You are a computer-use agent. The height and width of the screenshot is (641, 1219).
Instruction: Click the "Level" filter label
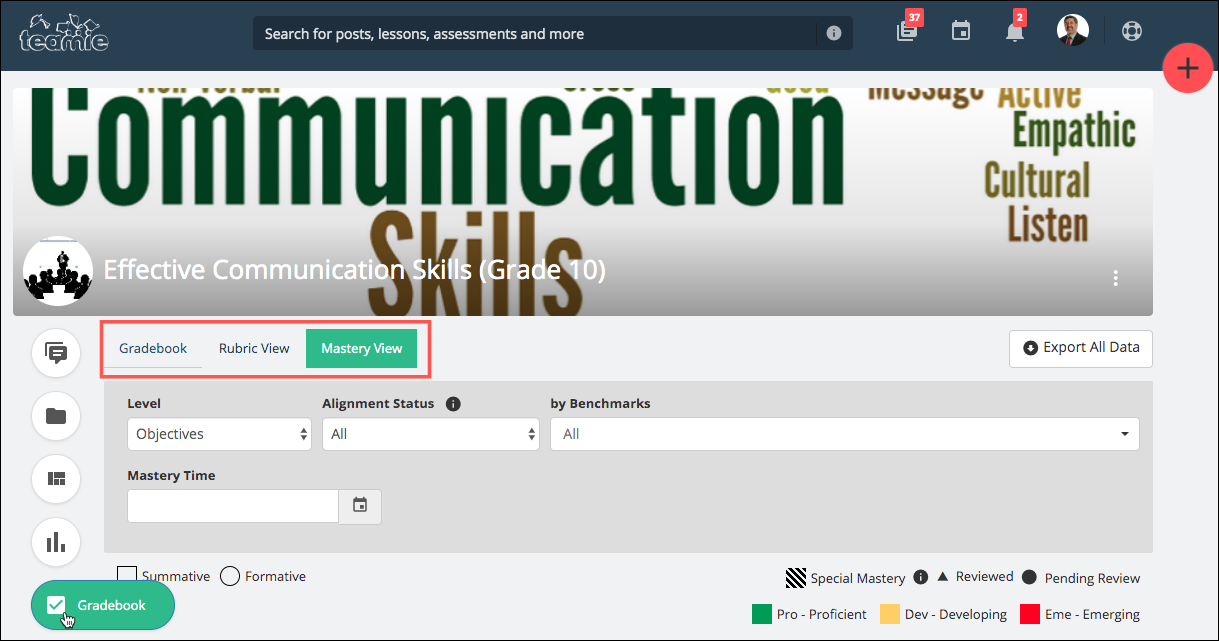(x=144, y=404)
